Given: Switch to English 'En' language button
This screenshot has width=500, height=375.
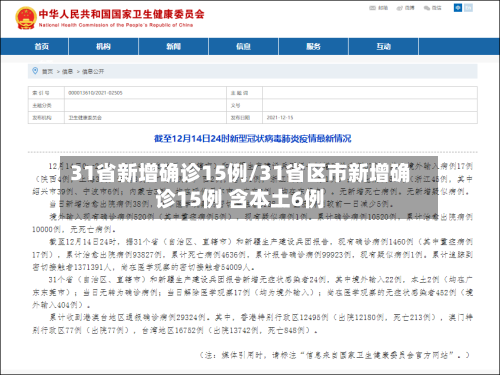Looking at the screenshot, I should 468,7.
